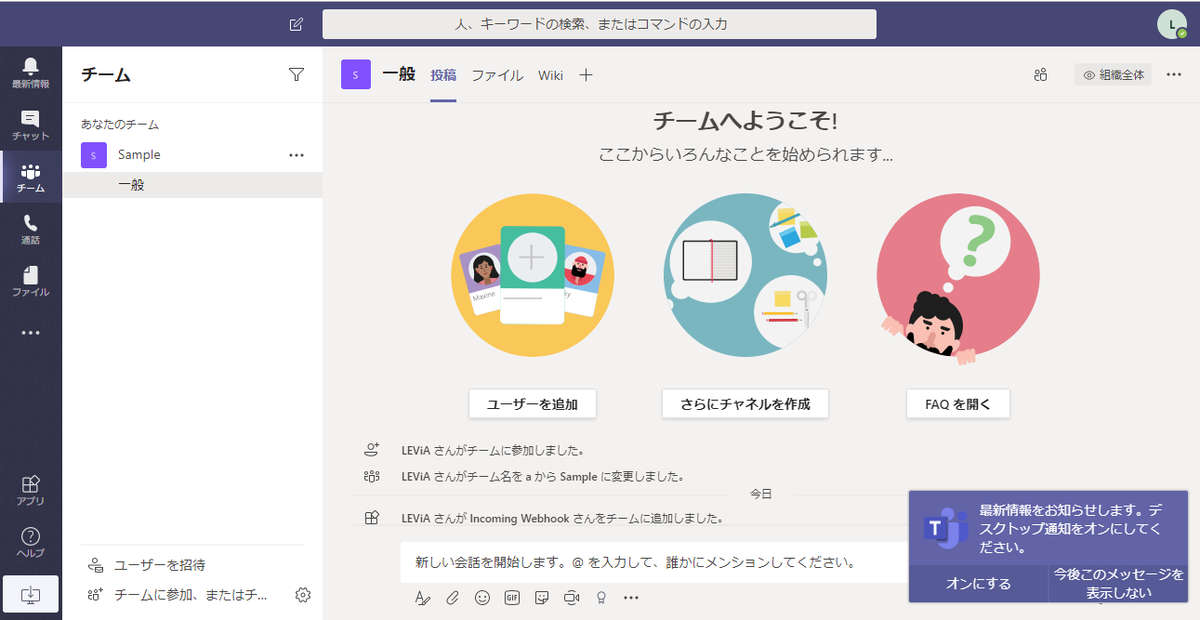This screenshot has height=620, width=1200.
Task: Click the download desktop app icon
Action: pyautogui.click(x=31, y=595)
